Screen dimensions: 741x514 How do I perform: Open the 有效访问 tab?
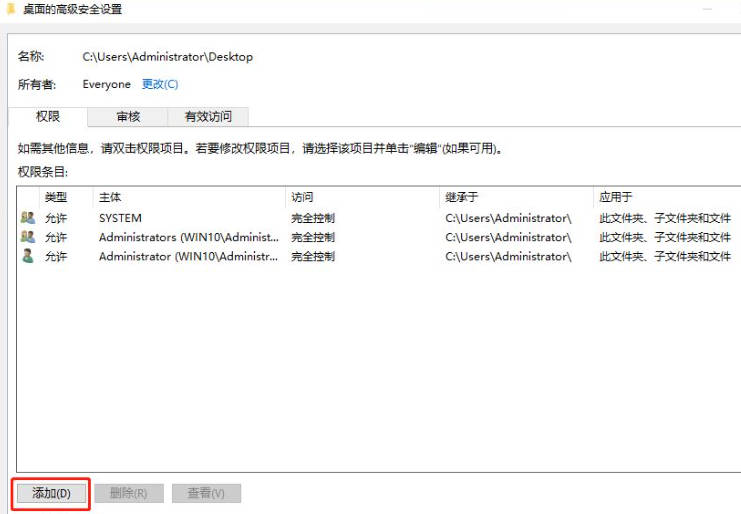click(x=208, y=117)
